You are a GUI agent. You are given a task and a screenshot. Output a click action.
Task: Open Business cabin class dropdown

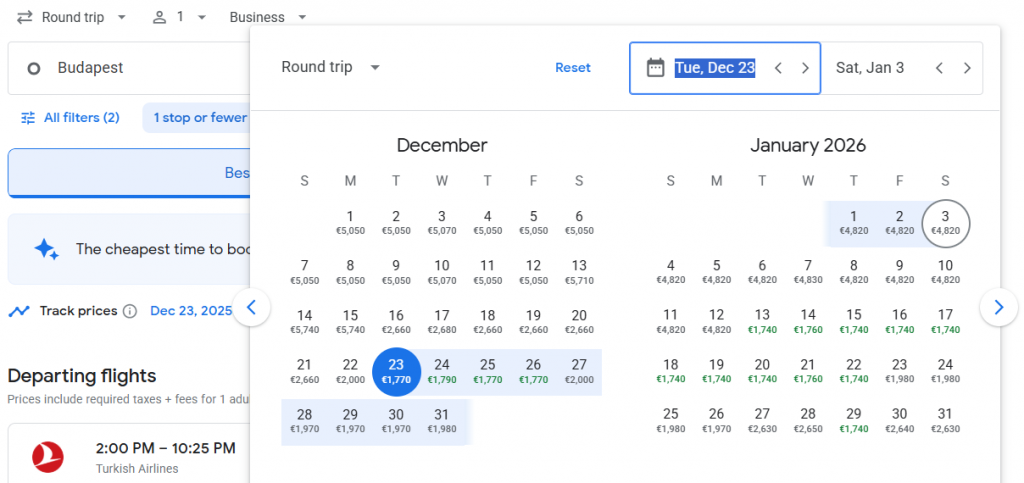pos(268,18)
